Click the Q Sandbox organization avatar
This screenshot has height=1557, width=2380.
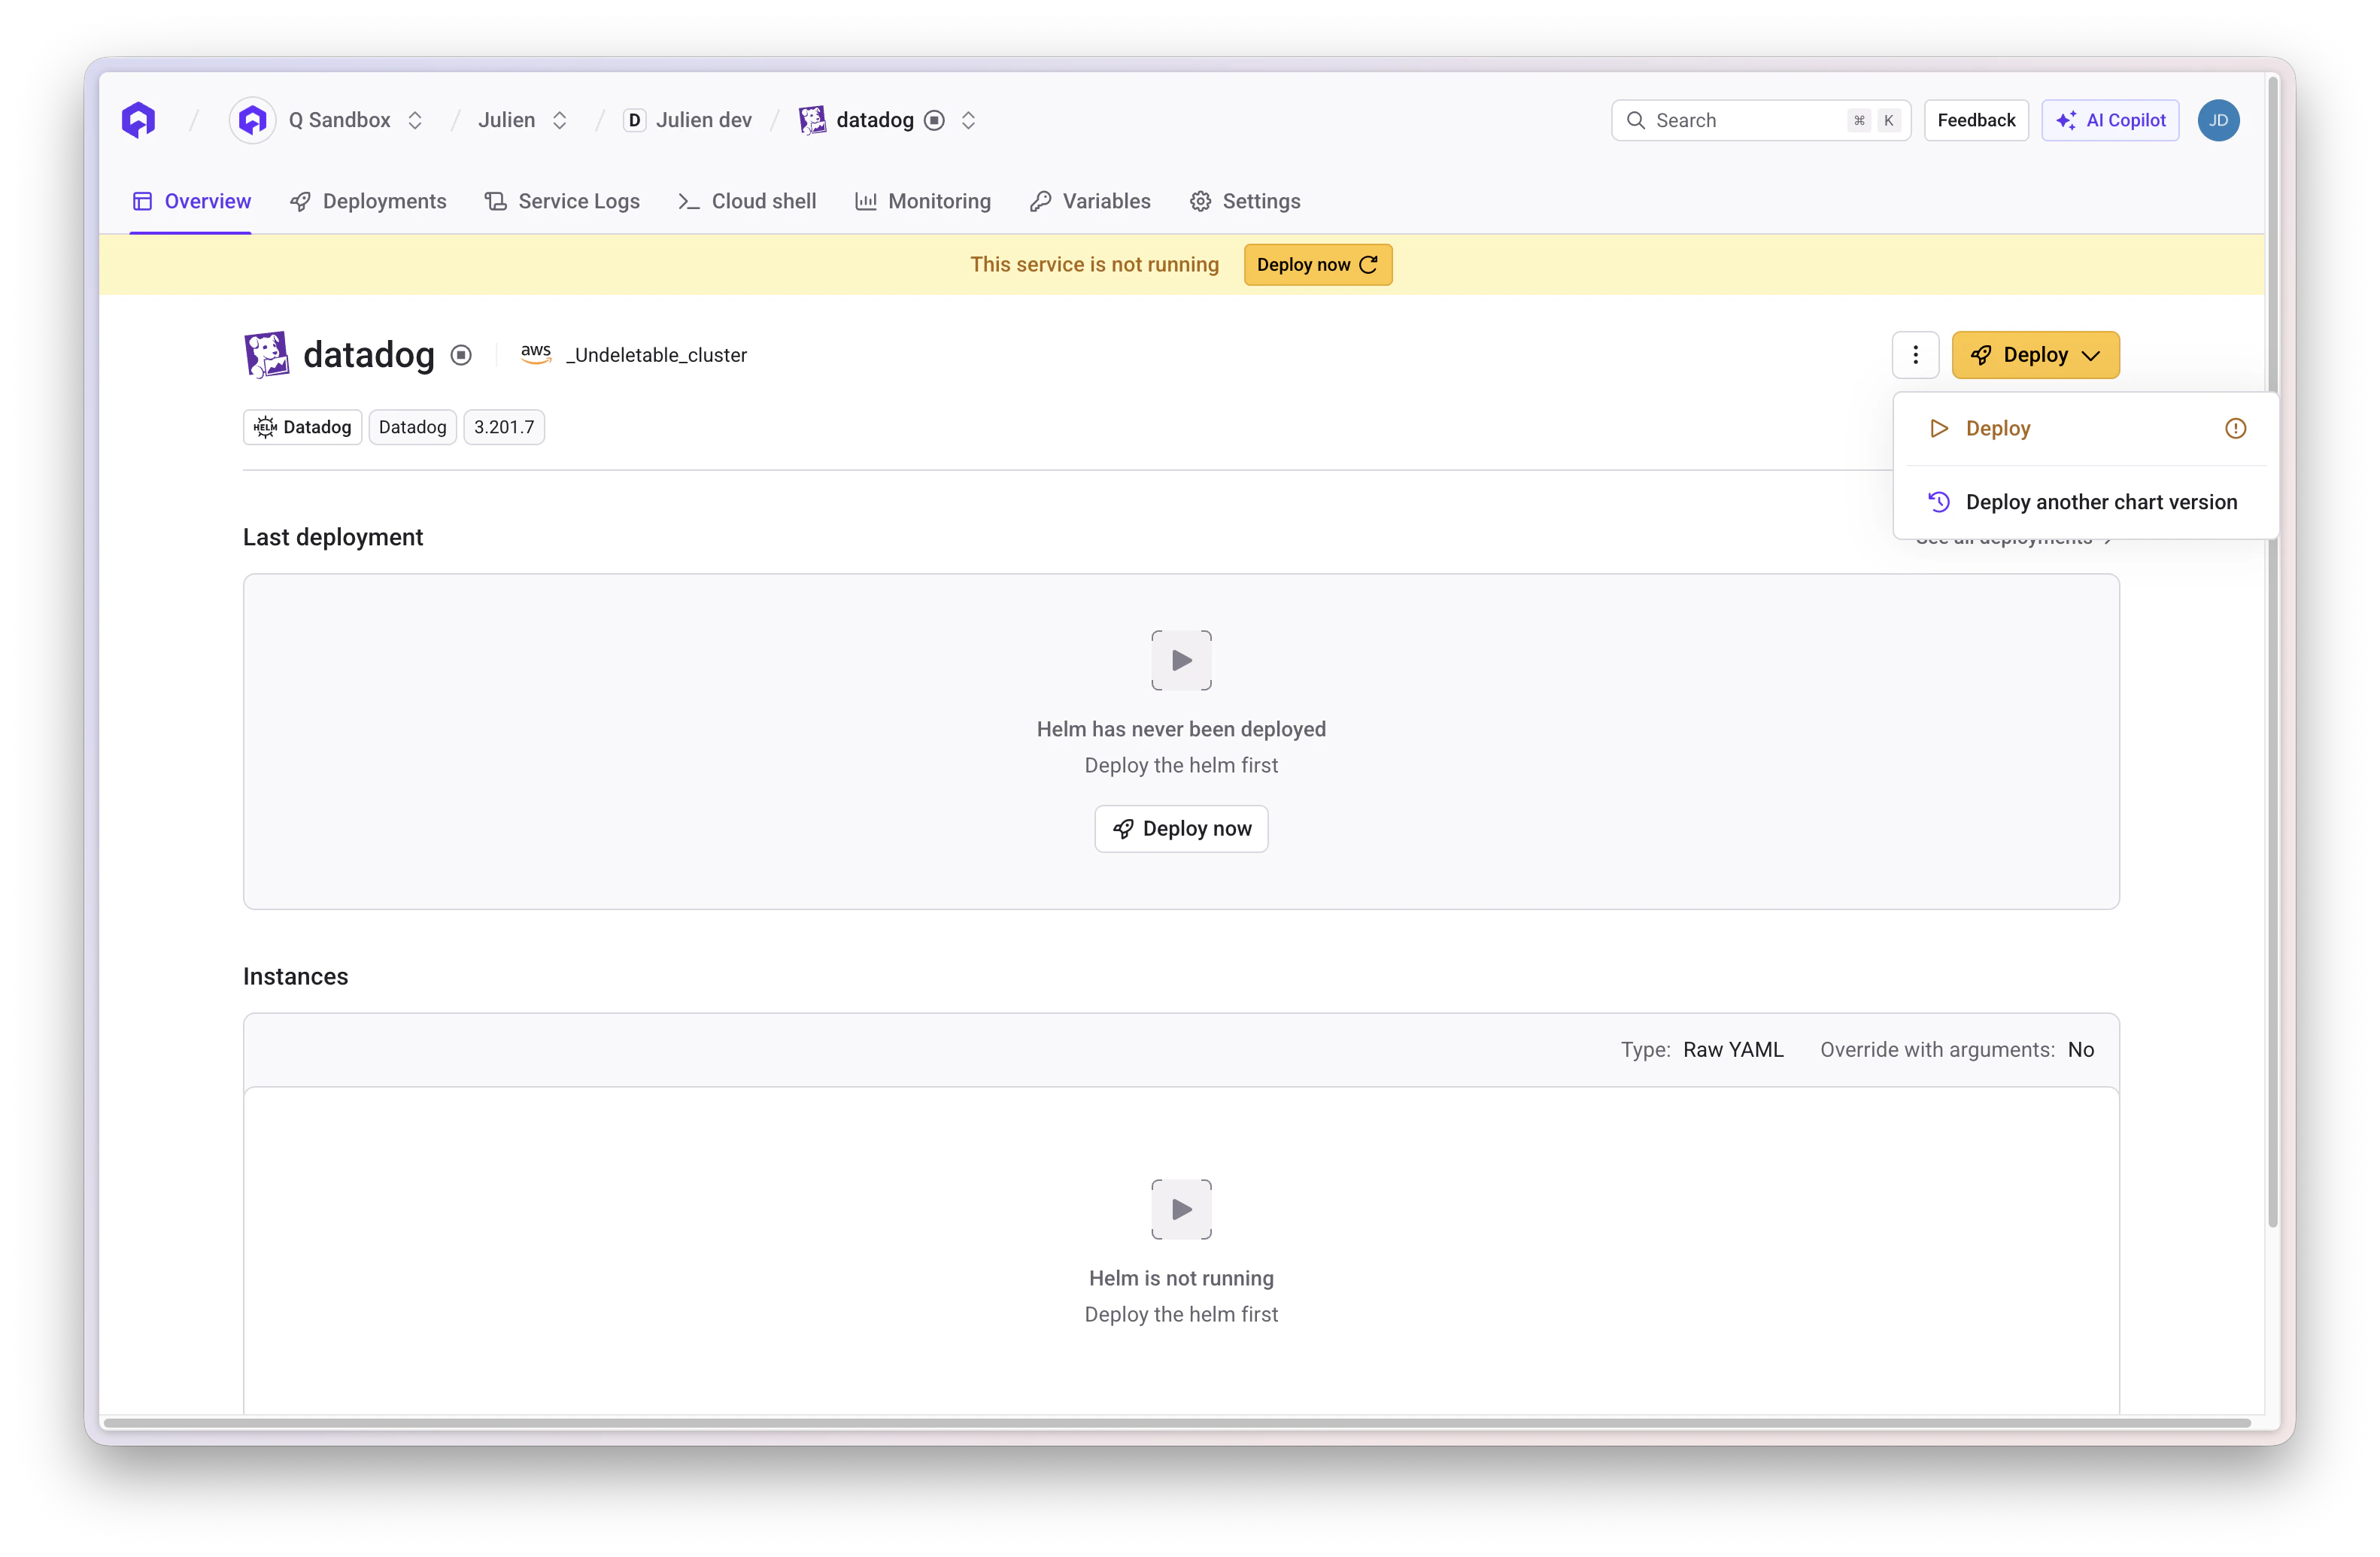(253, 120)
